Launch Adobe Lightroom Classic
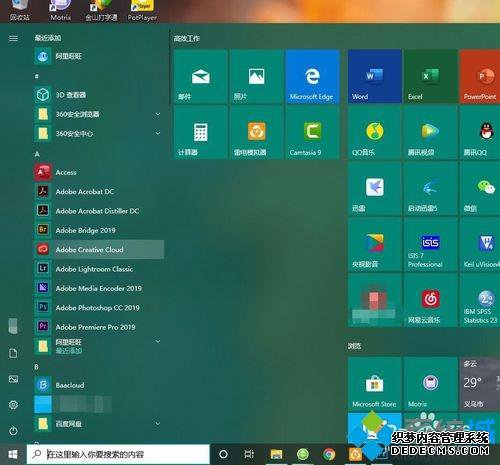The height and width of the screenshot is (465, 500). click(99, 269)
